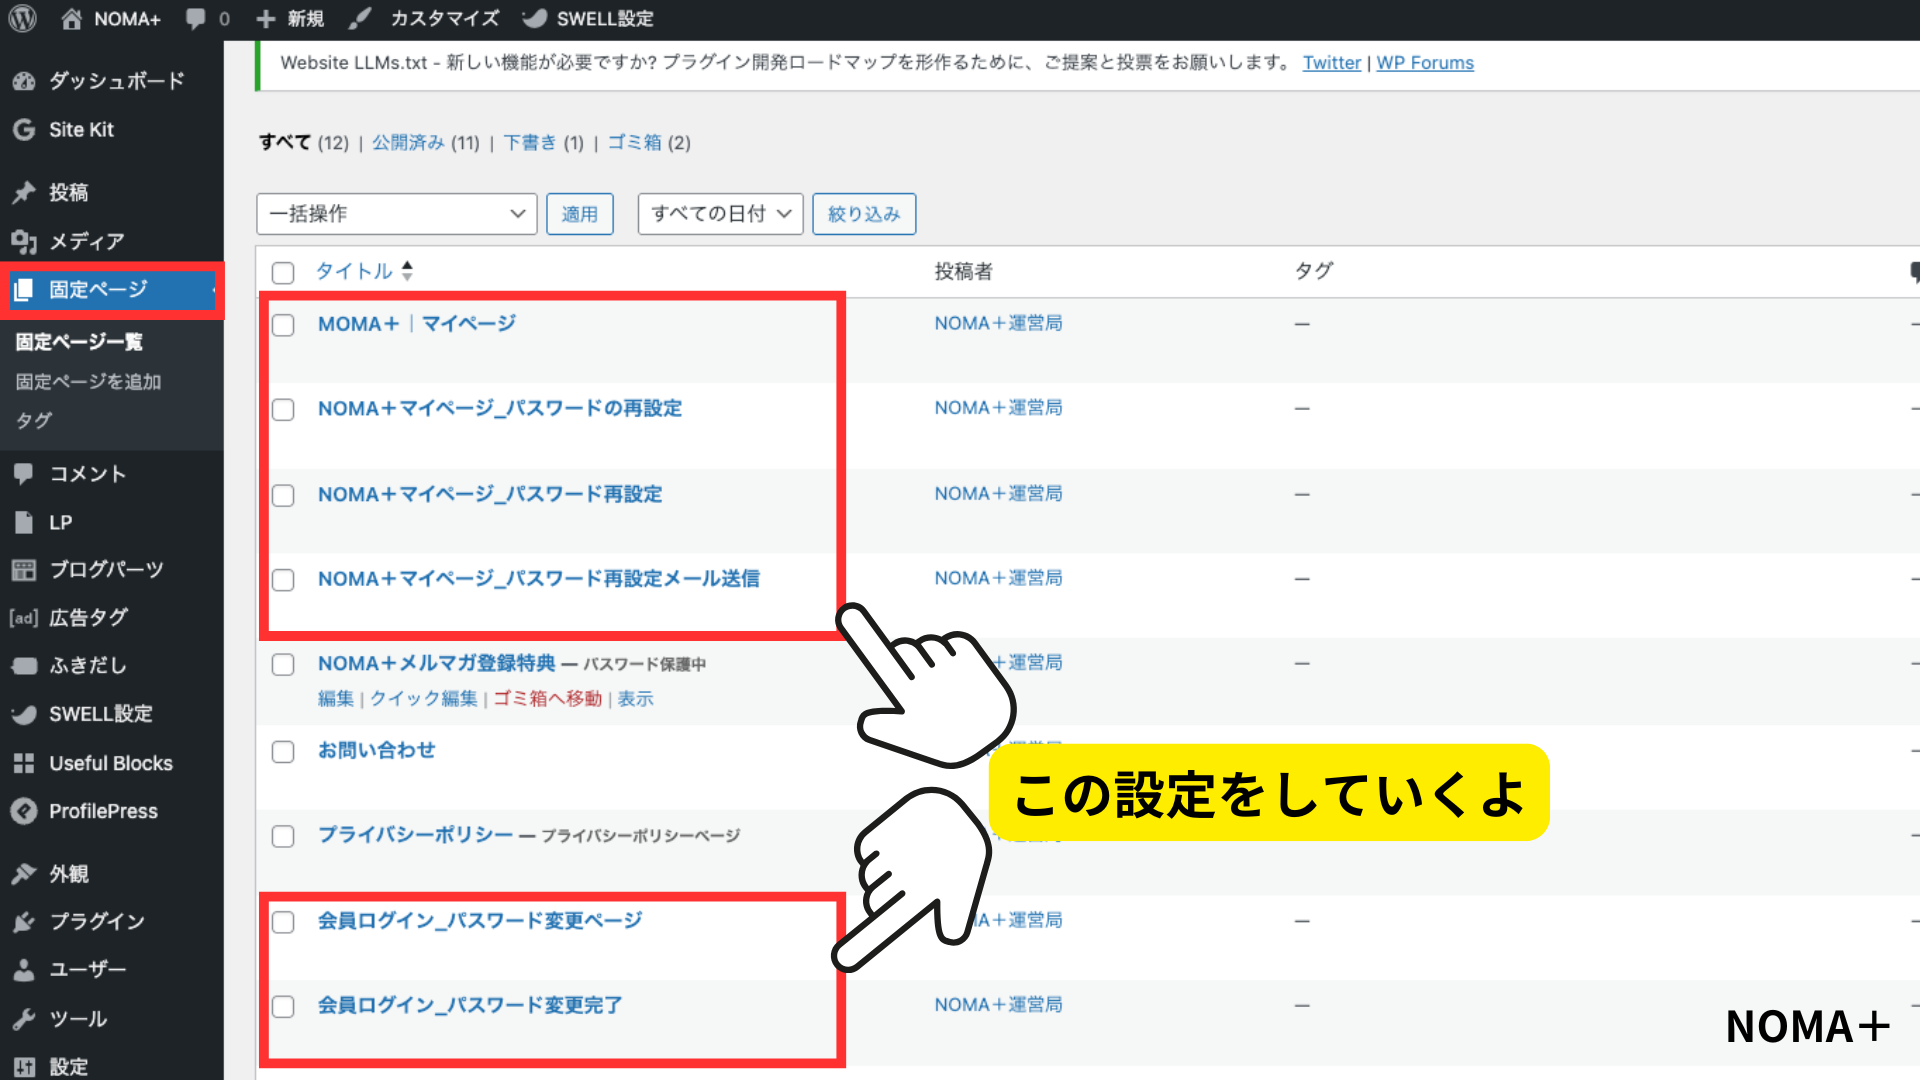The height and width of the screenshot is (1080, 1920).
Task: Click the ユーザー person icon
Action: [24, 970]
